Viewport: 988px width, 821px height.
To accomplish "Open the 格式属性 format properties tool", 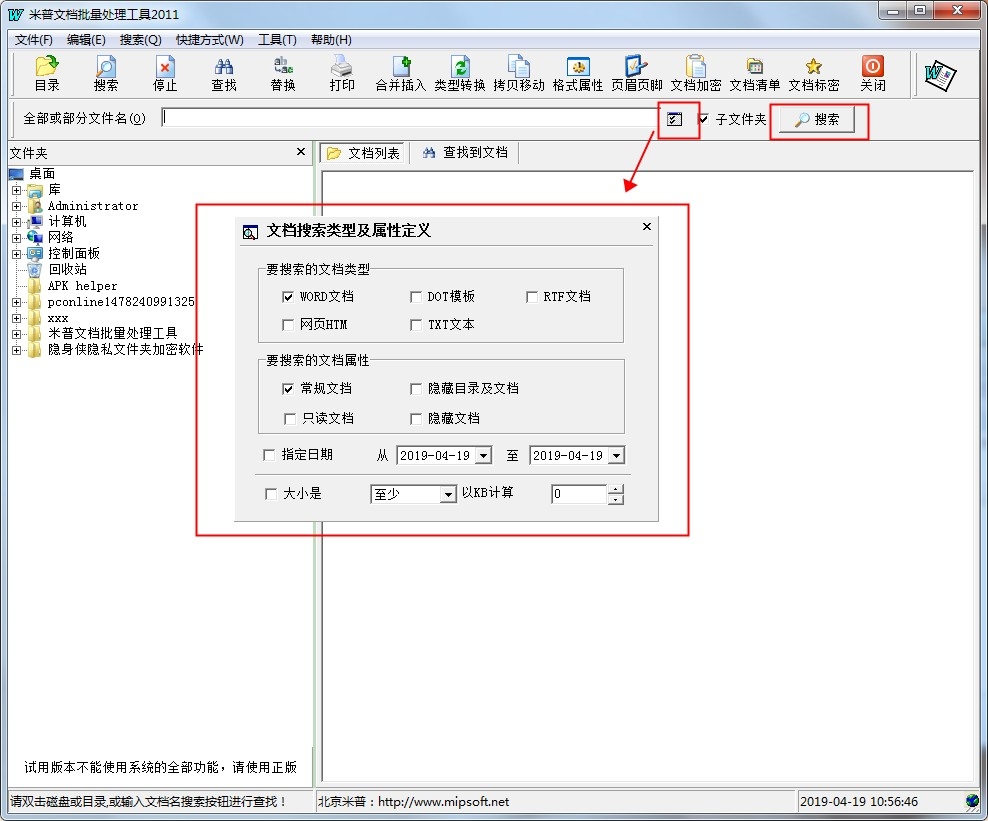I will (x=578, y=74).
